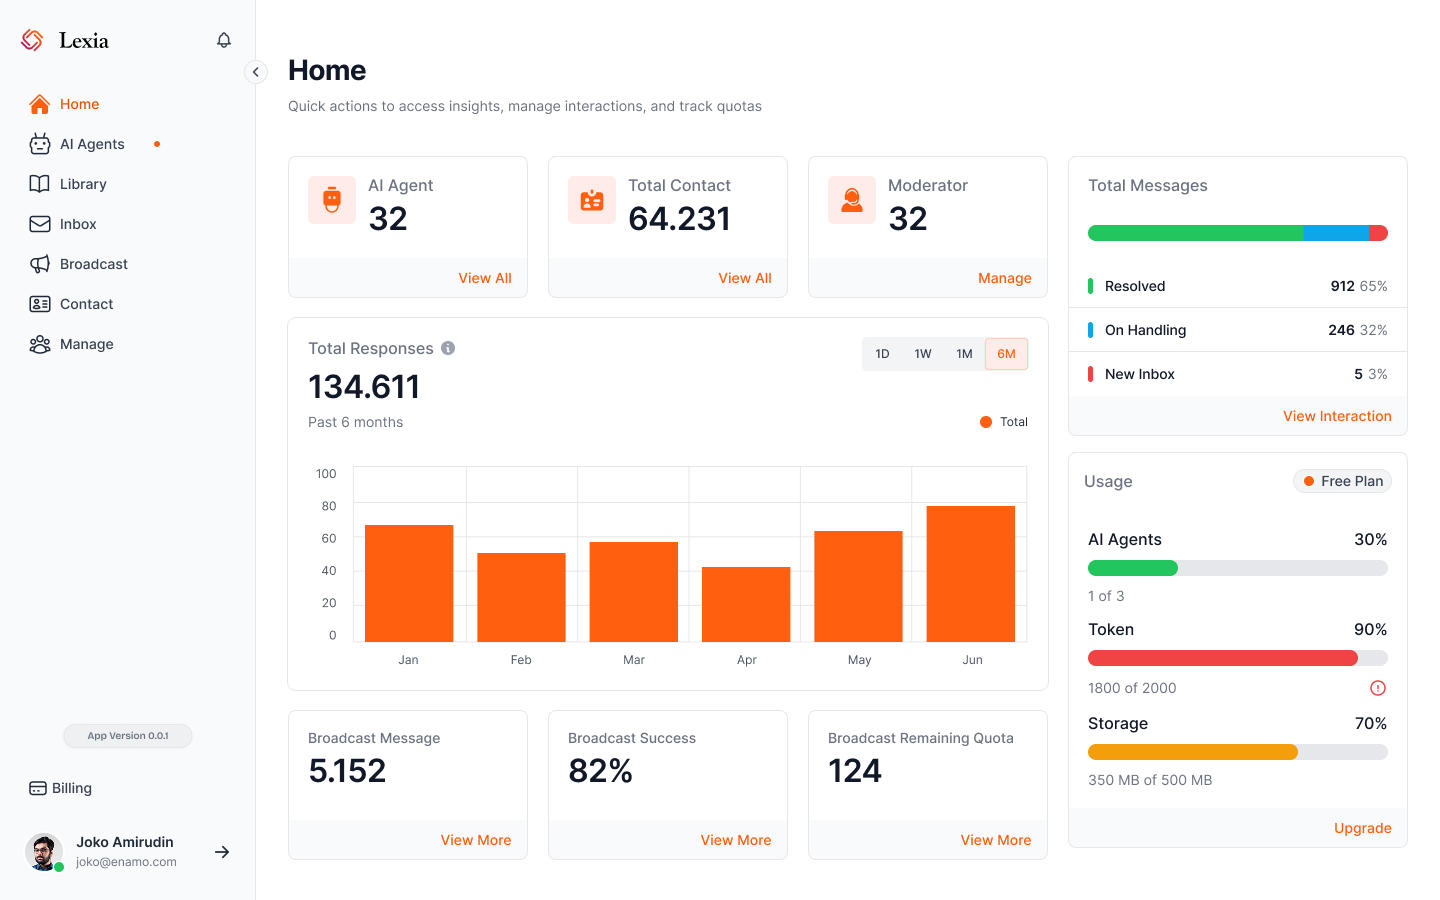Click the arrow next to Joko Amirudin
This screenshot has width=1440, height=900.
tap(222, 852)
